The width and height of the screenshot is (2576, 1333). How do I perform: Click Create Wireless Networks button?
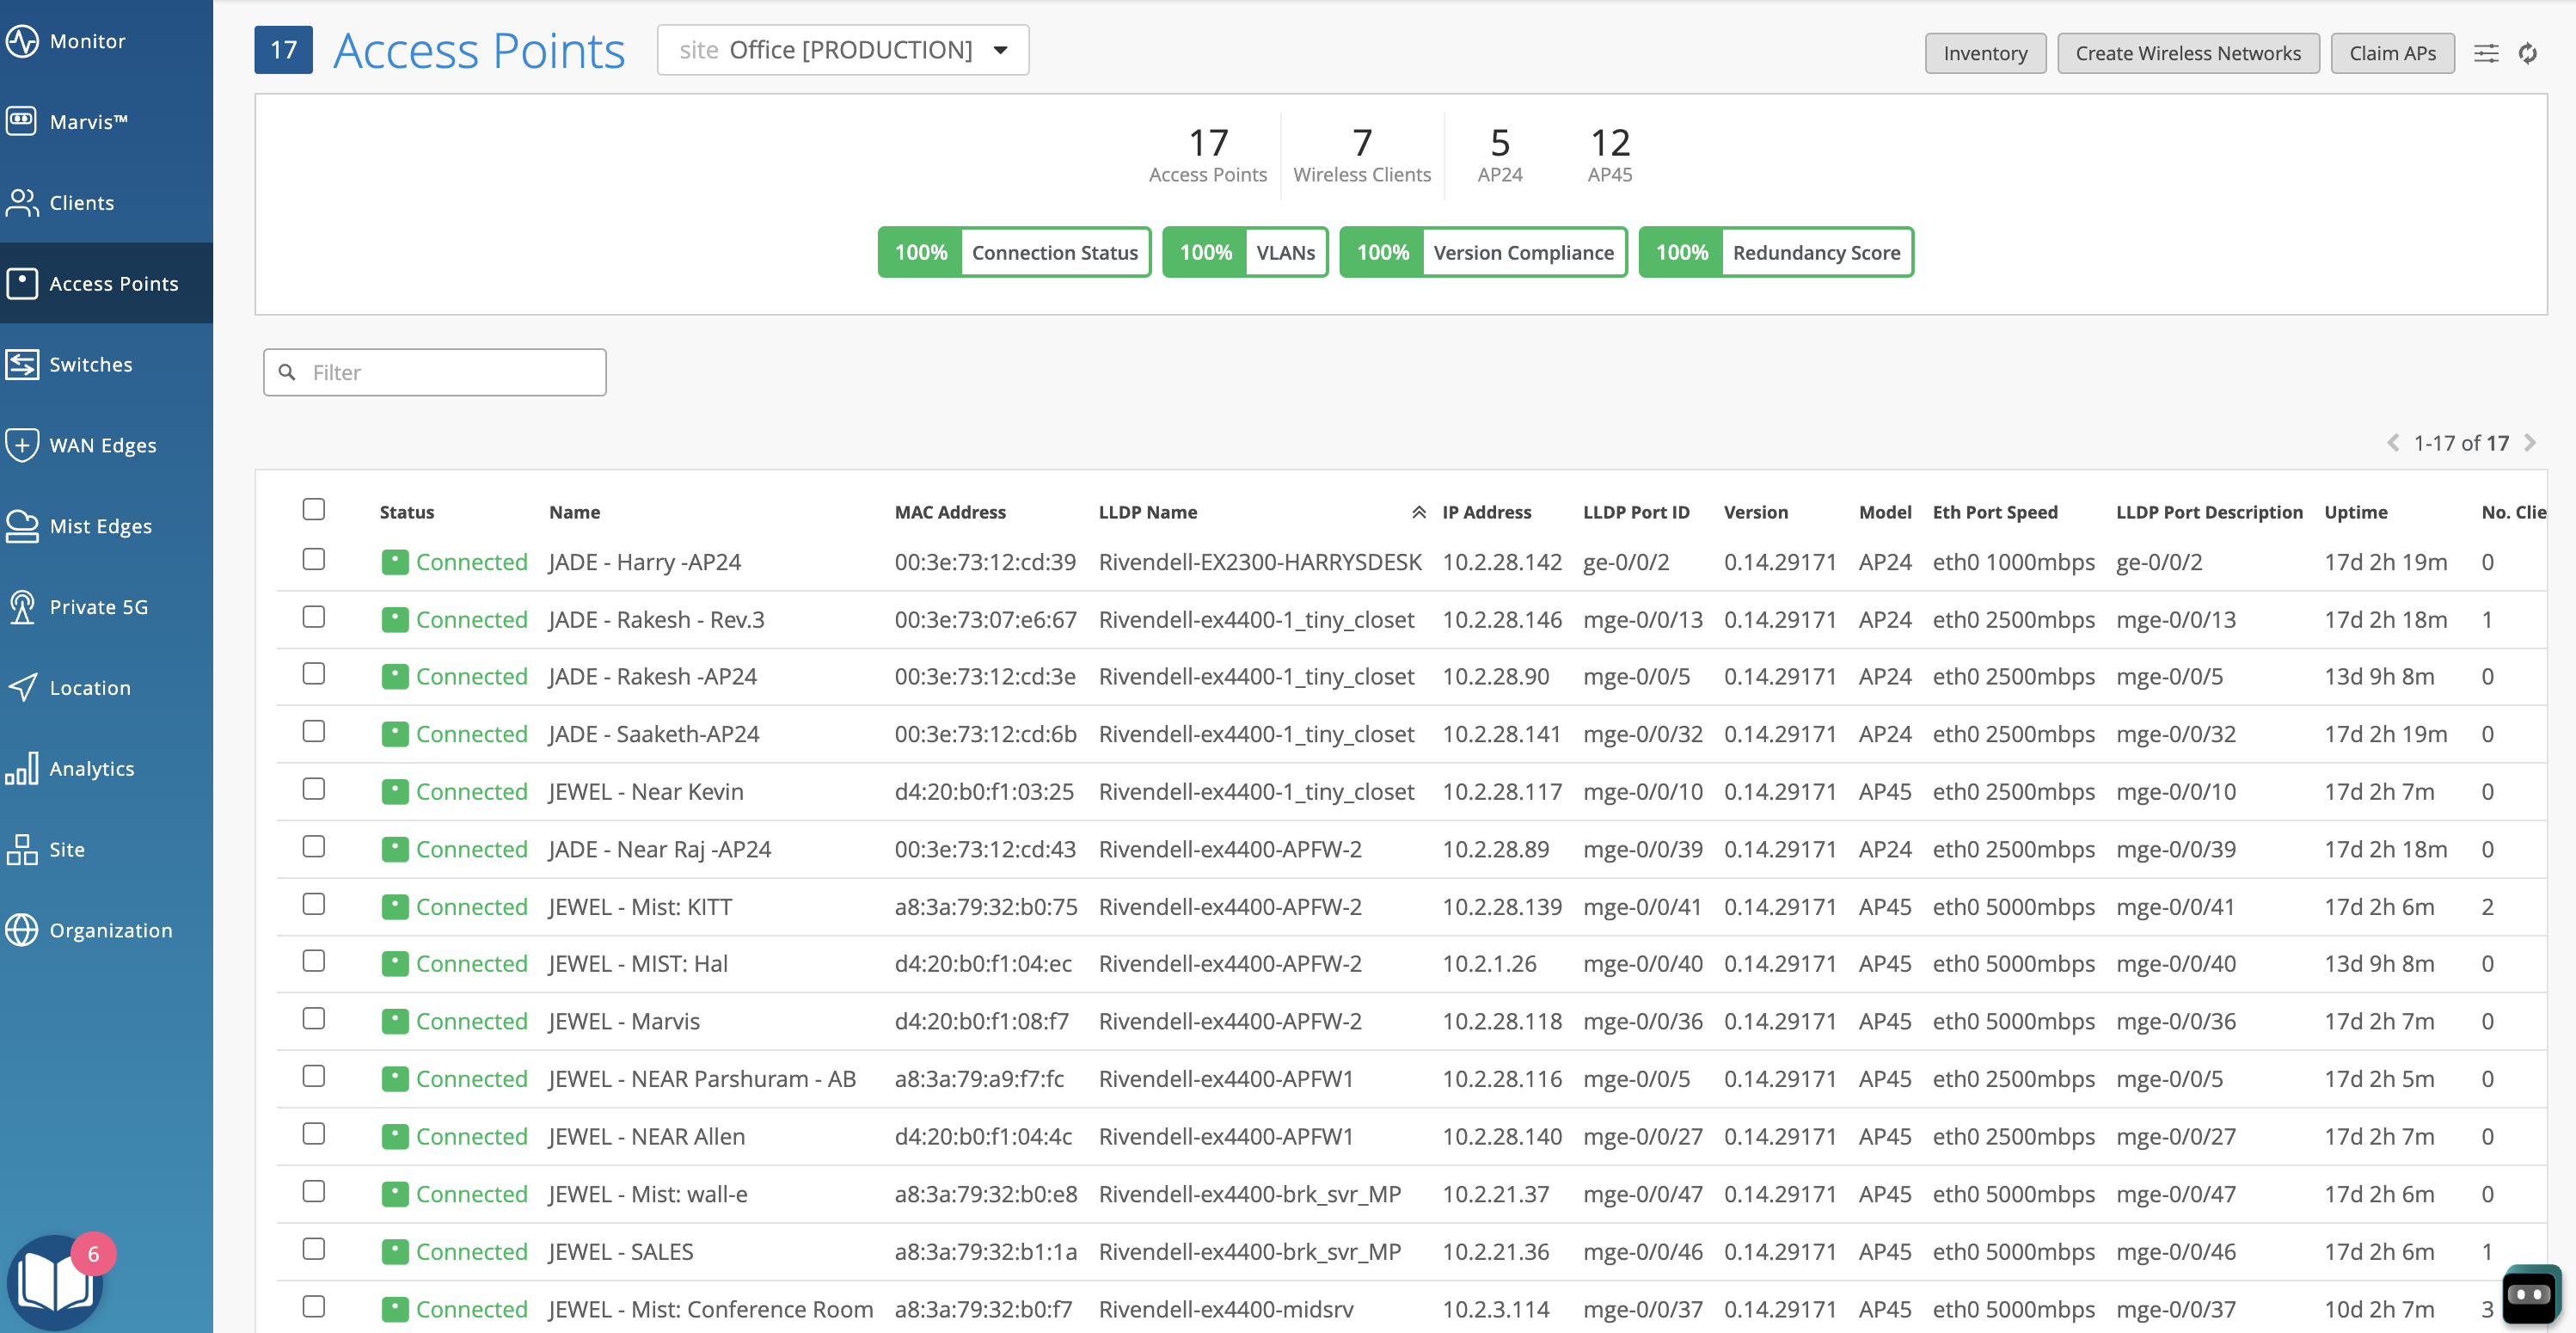coord(2187,53)
